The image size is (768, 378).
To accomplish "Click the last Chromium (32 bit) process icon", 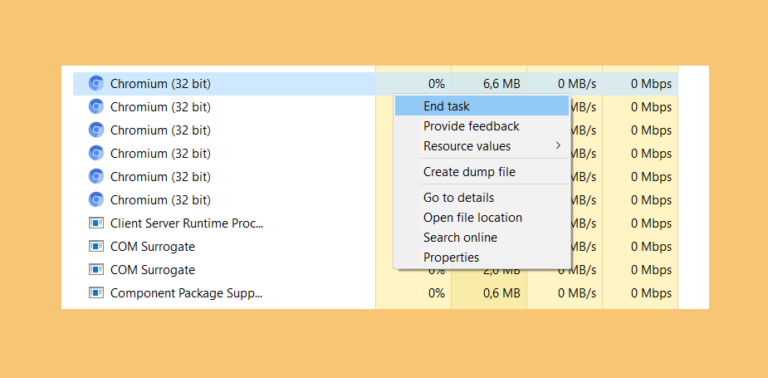I will (x=96, y=200).
